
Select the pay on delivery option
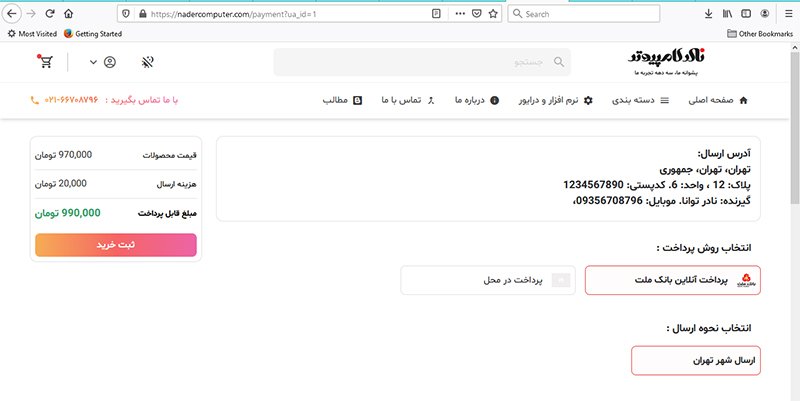pos(488,281)
